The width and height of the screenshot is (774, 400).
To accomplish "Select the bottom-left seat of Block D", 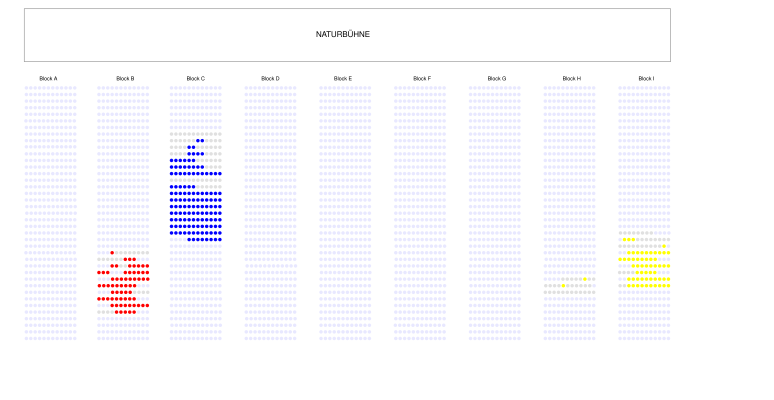I will [246, 338].
